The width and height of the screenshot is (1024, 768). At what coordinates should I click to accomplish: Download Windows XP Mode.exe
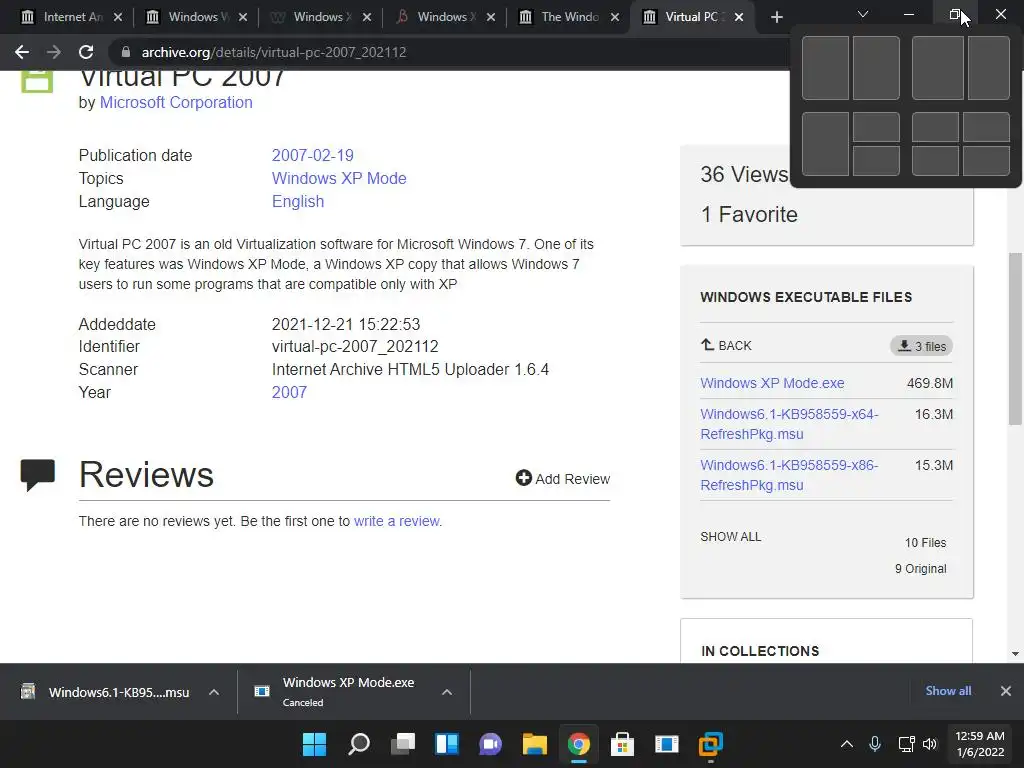click(772, 383)
